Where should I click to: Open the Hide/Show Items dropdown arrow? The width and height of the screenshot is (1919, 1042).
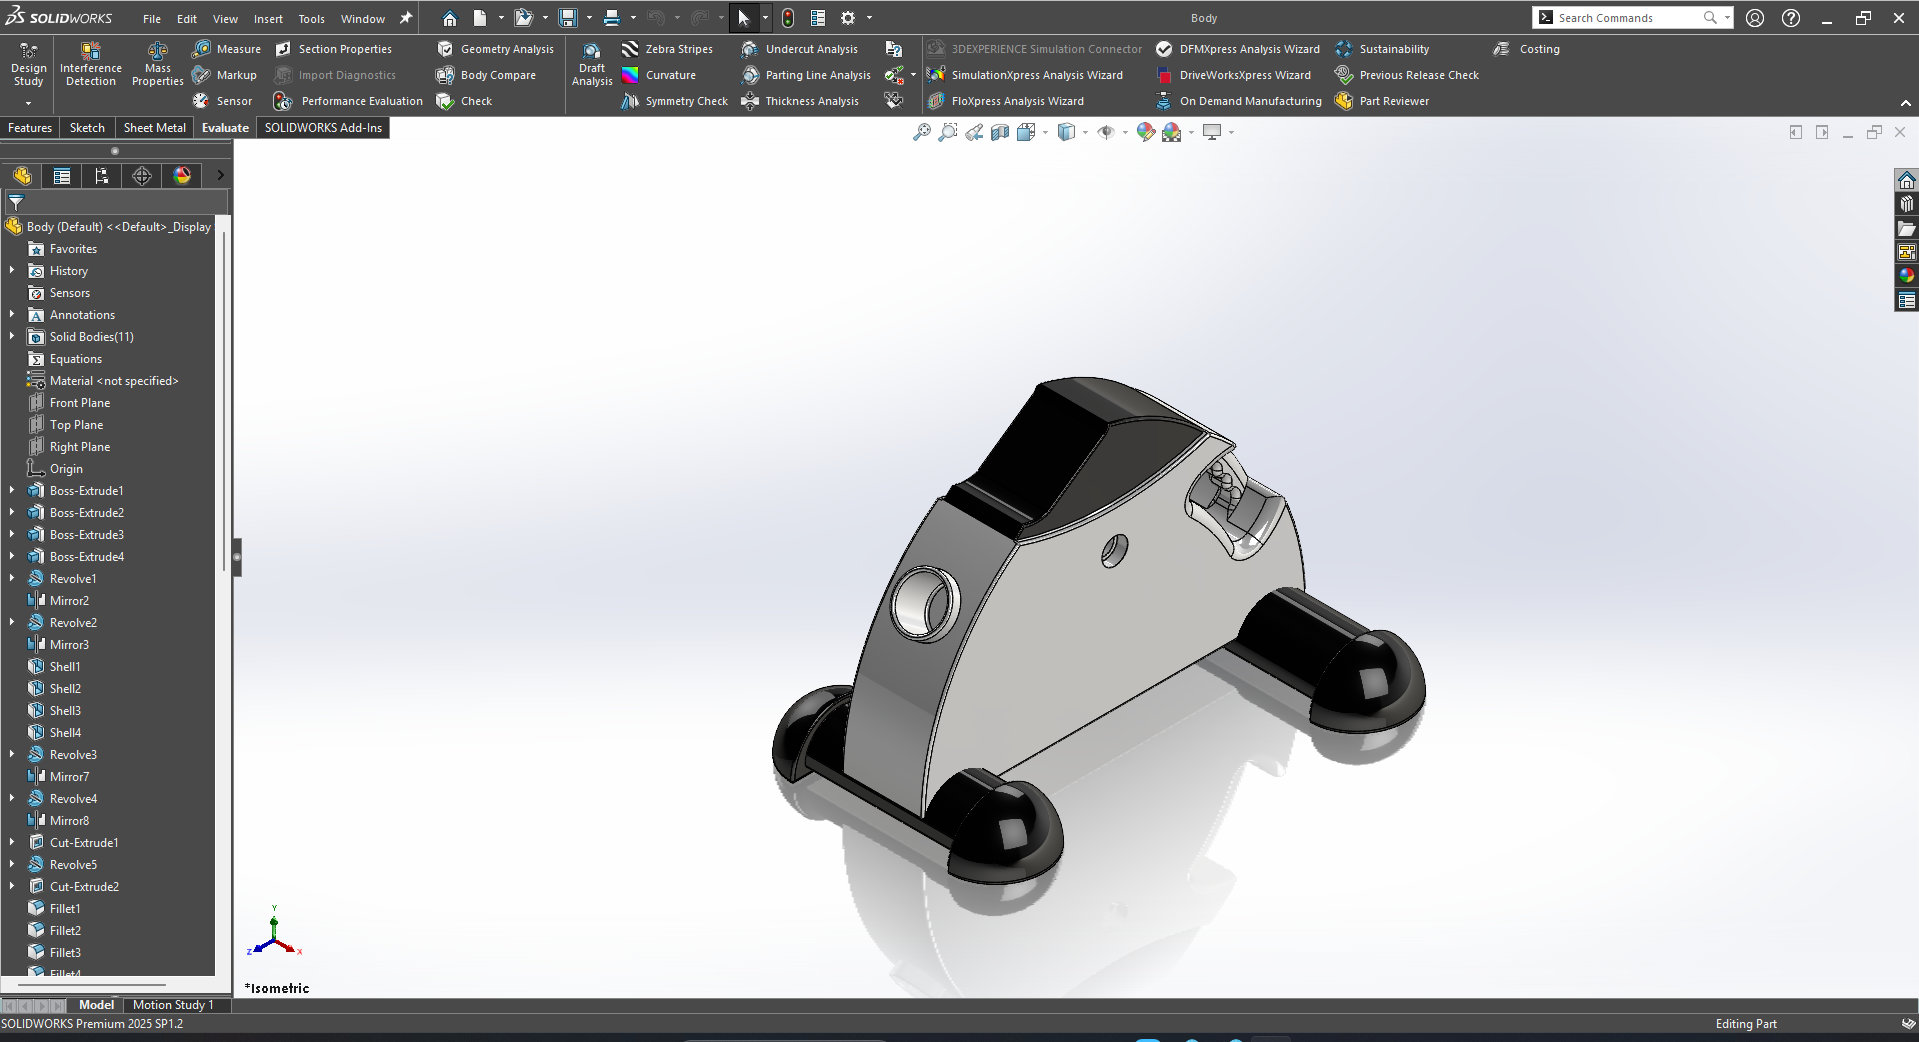tap(1125, 132)
